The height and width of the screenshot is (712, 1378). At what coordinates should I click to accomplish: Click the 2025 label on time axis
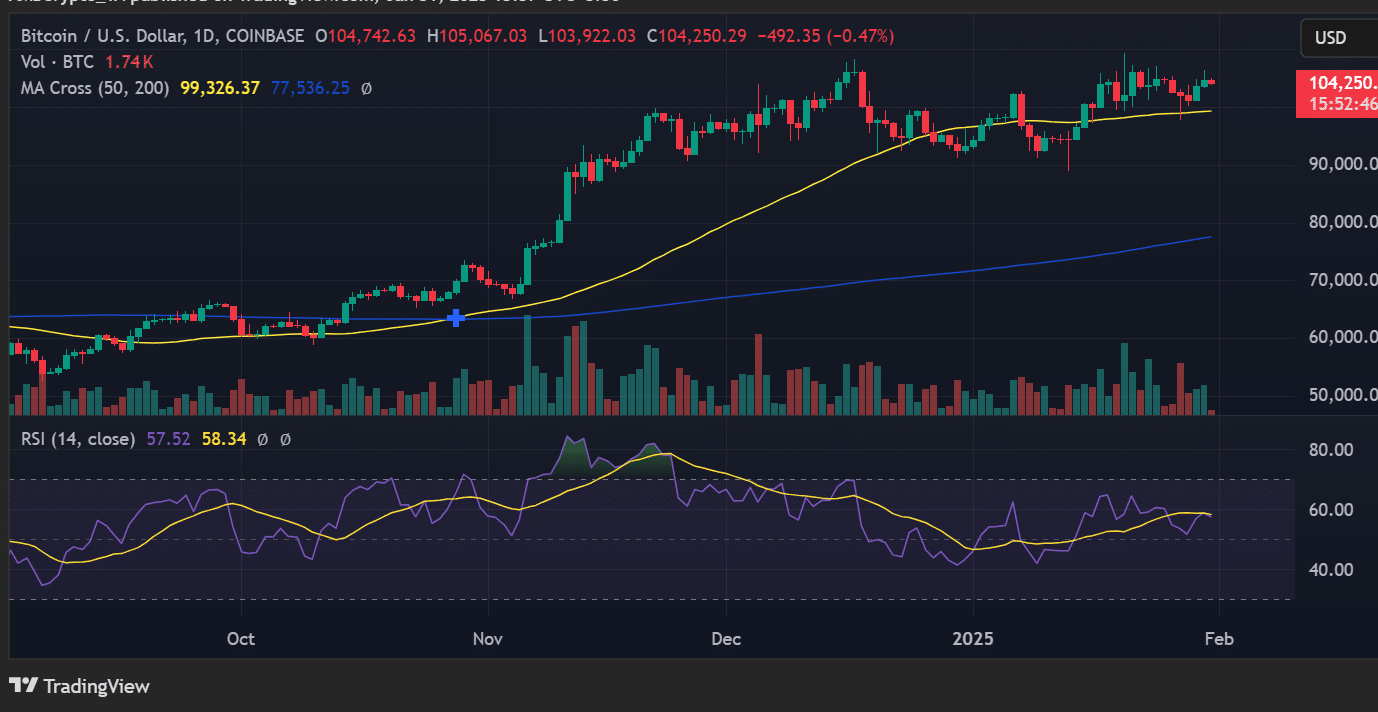973,639
